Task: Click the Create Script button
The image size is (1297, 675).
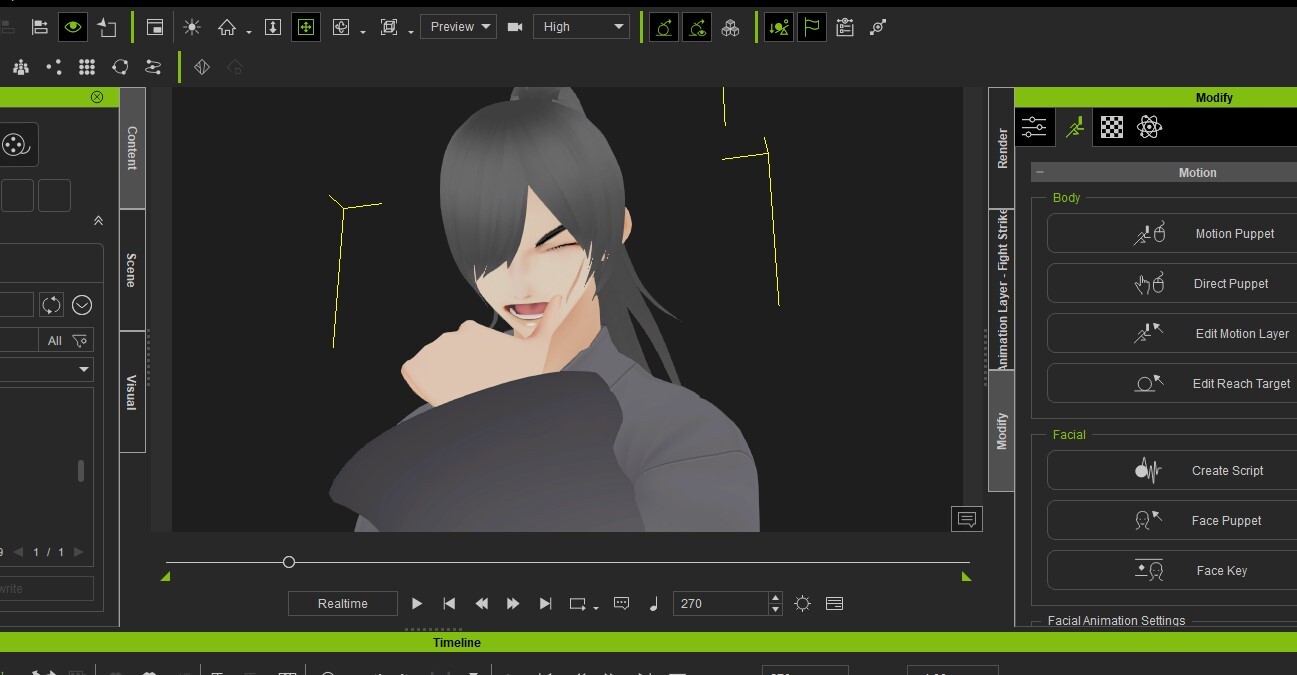Action: click(x=1172, y=470)
